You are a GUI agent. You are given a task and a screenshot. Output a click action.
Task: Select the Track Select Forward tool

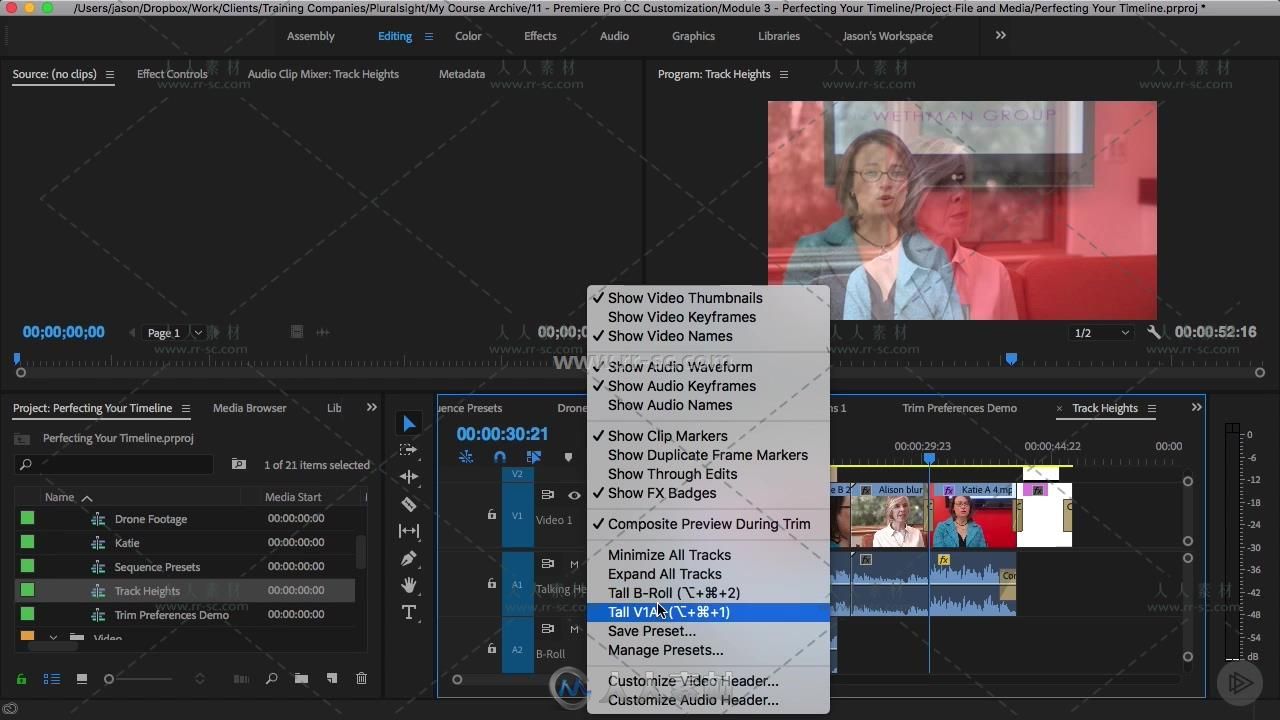[409, 450]
